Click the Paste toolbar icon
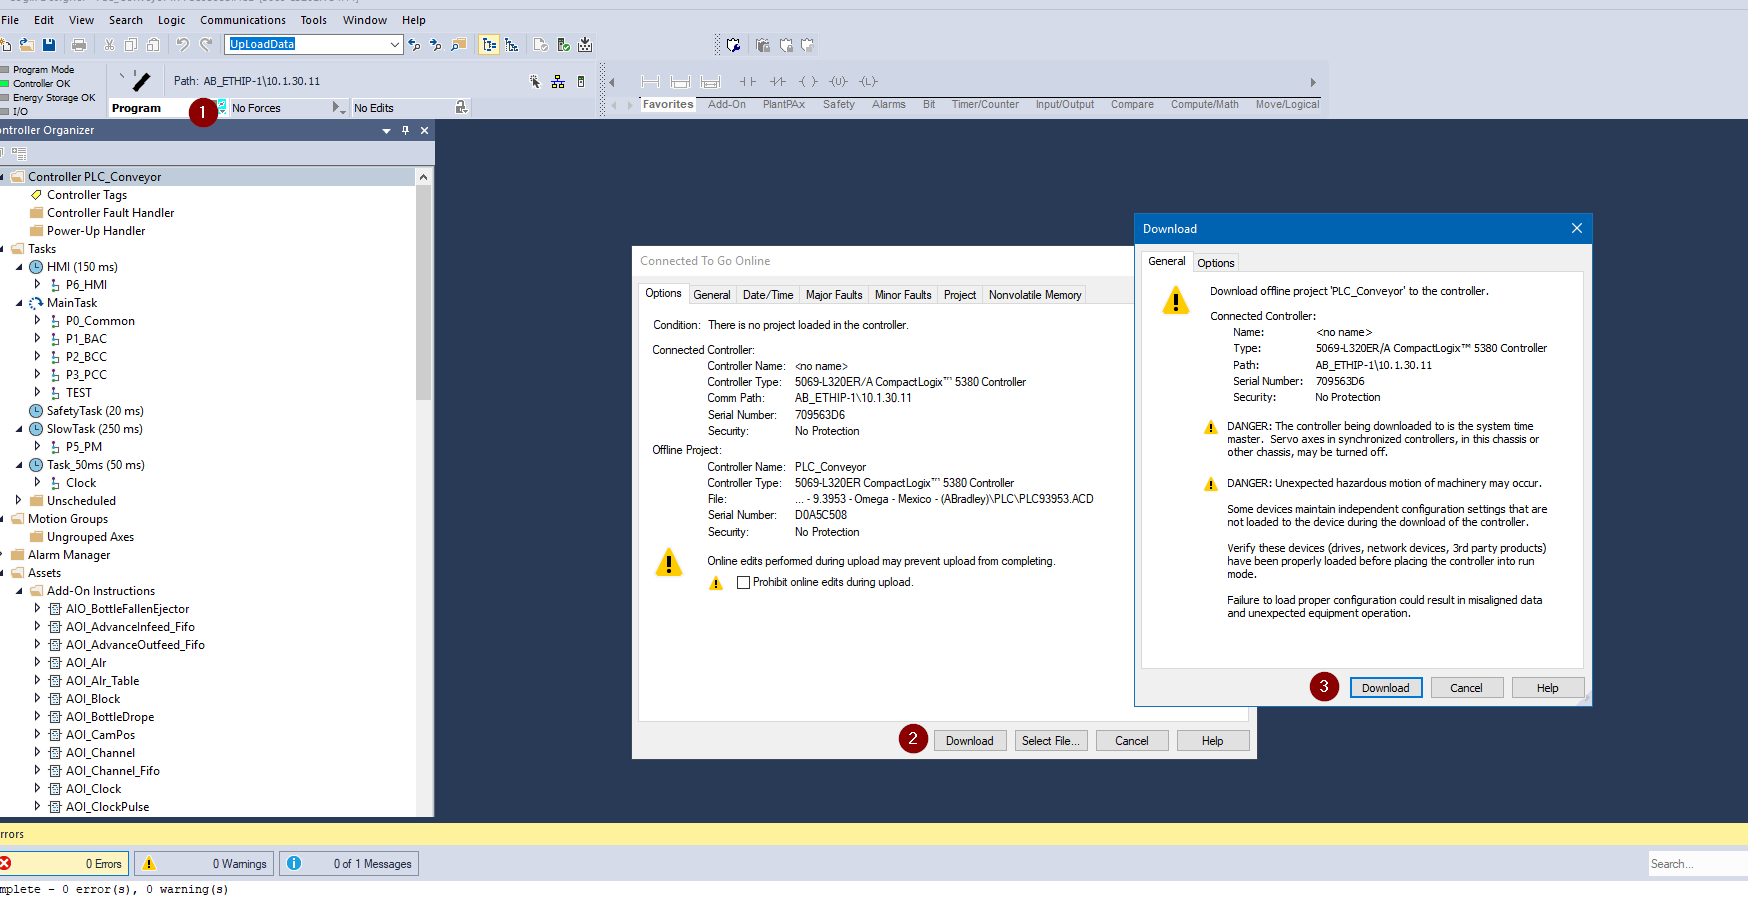Screen dimensions: 1748x903 coord(153,45)
